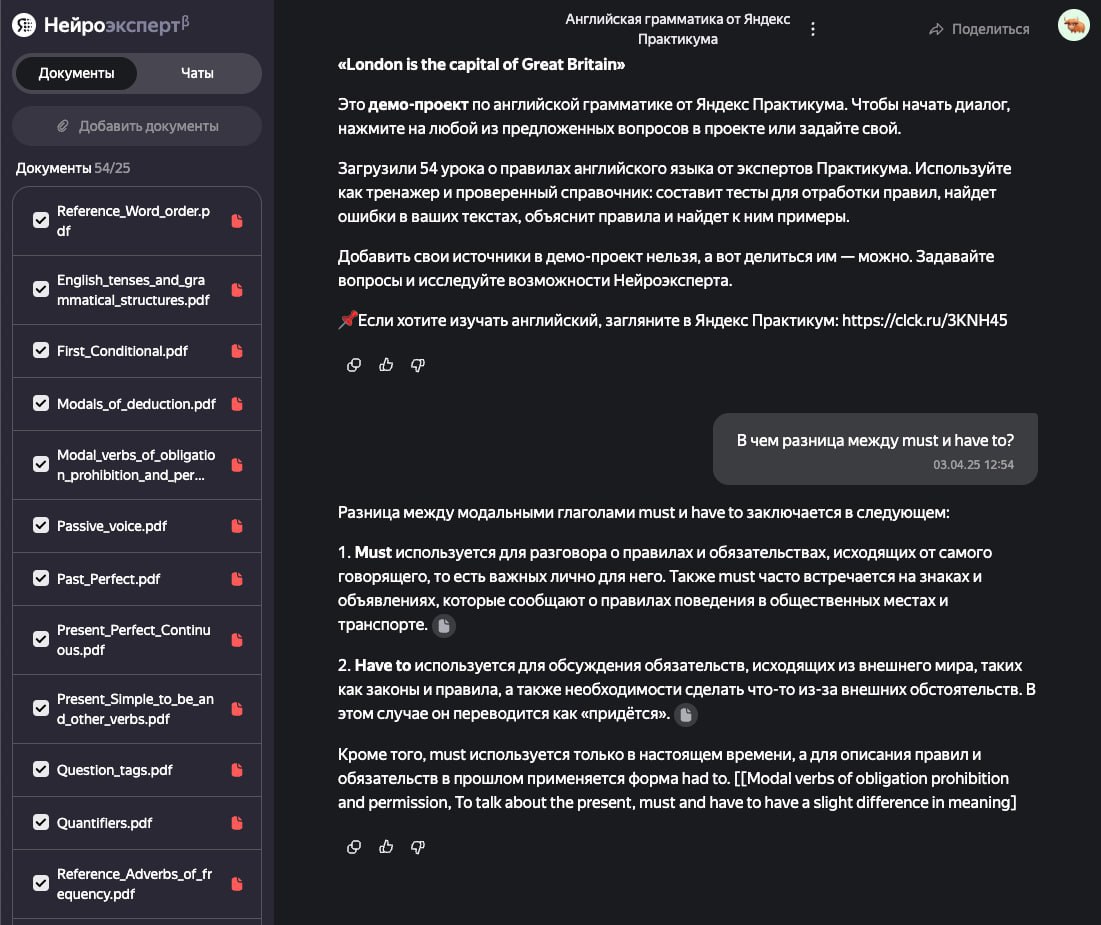This screenshot has width=1101, height=925.
Task: Toggle Past_Perfect.pdf checkbox
Action: tap(41, 578)
